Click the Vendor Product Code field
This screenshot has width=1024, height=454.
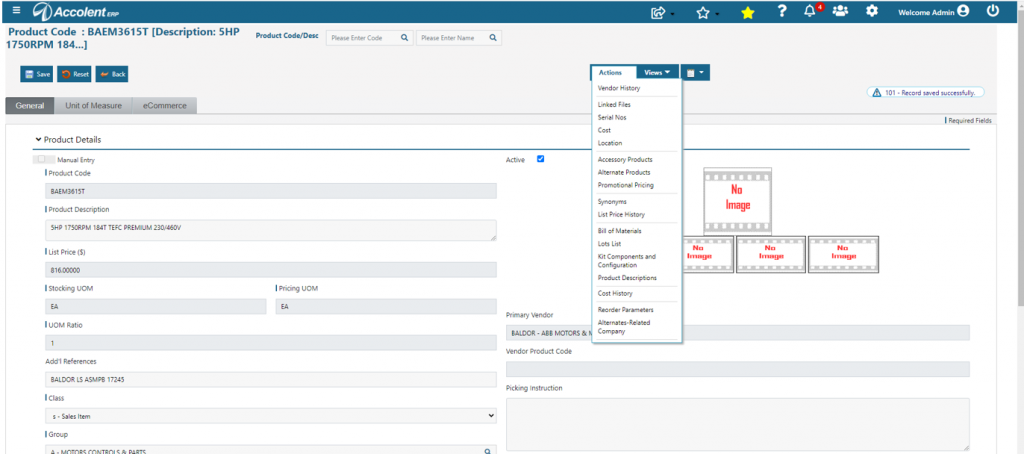tap(737, 369)
